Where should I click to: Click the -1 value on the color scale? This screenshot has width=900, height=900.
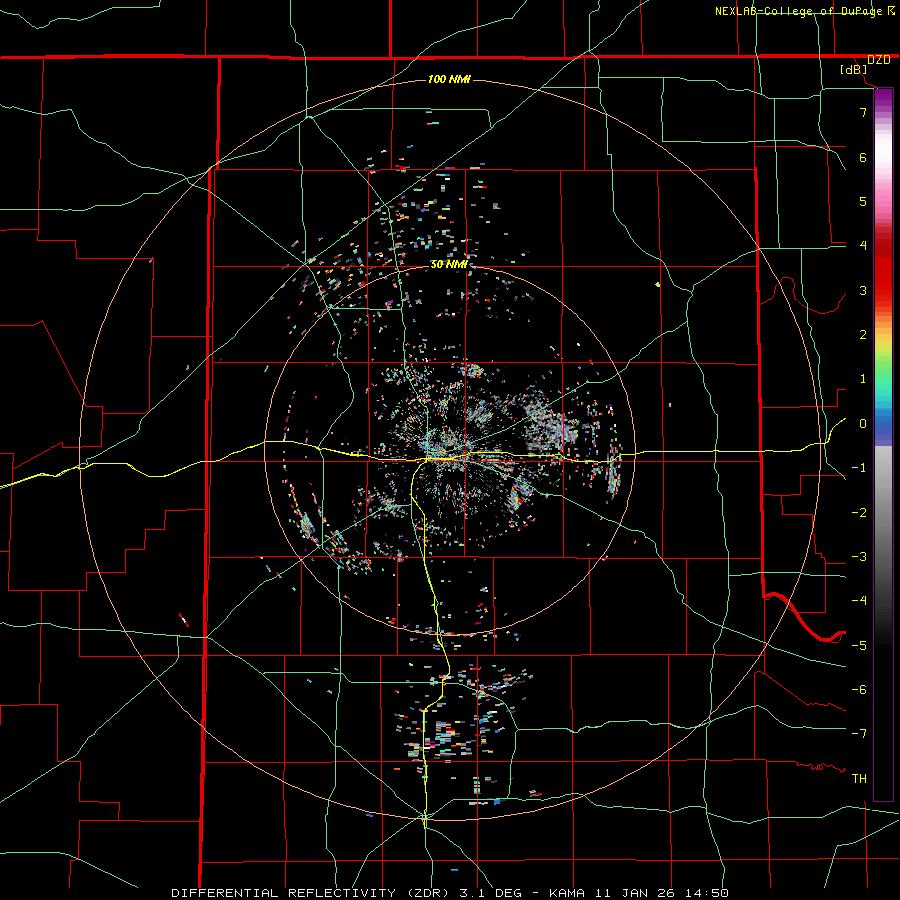[x=859, y=468]
